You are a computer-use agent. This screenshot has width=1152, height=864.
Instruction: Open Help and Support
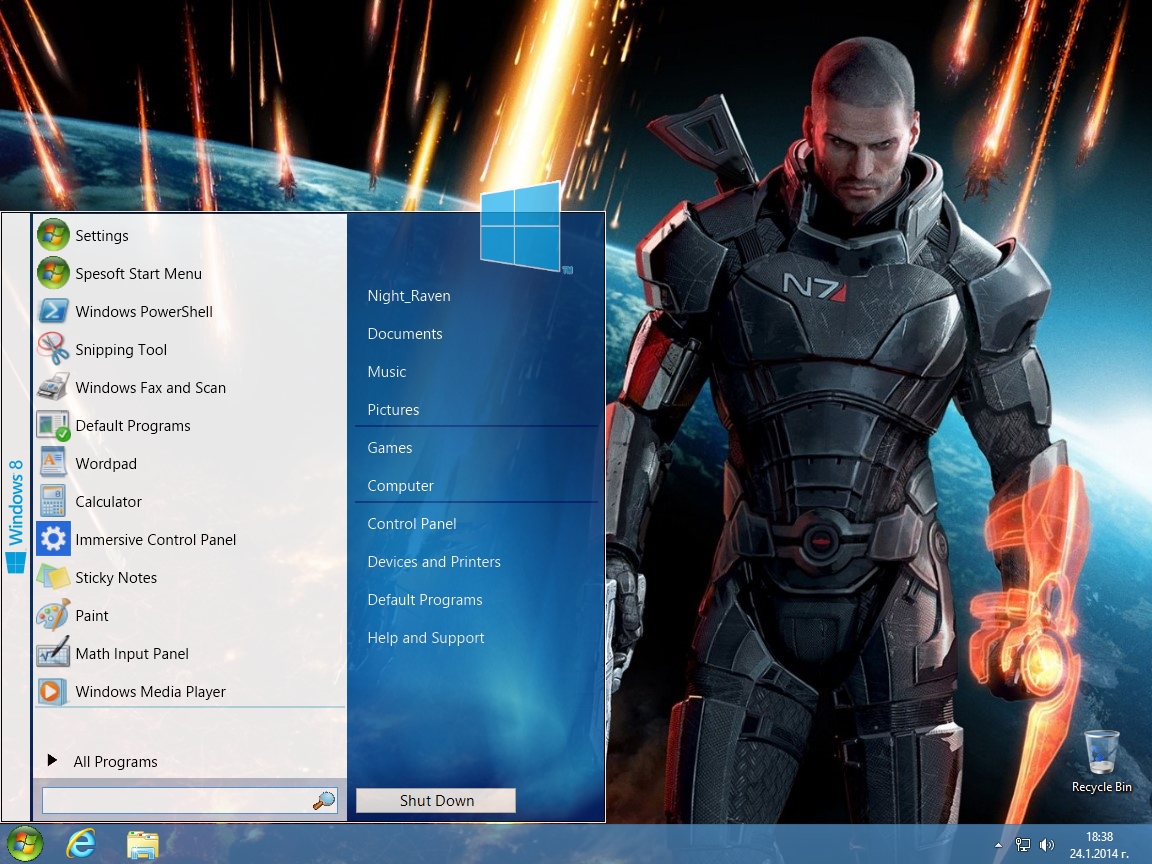426,638
